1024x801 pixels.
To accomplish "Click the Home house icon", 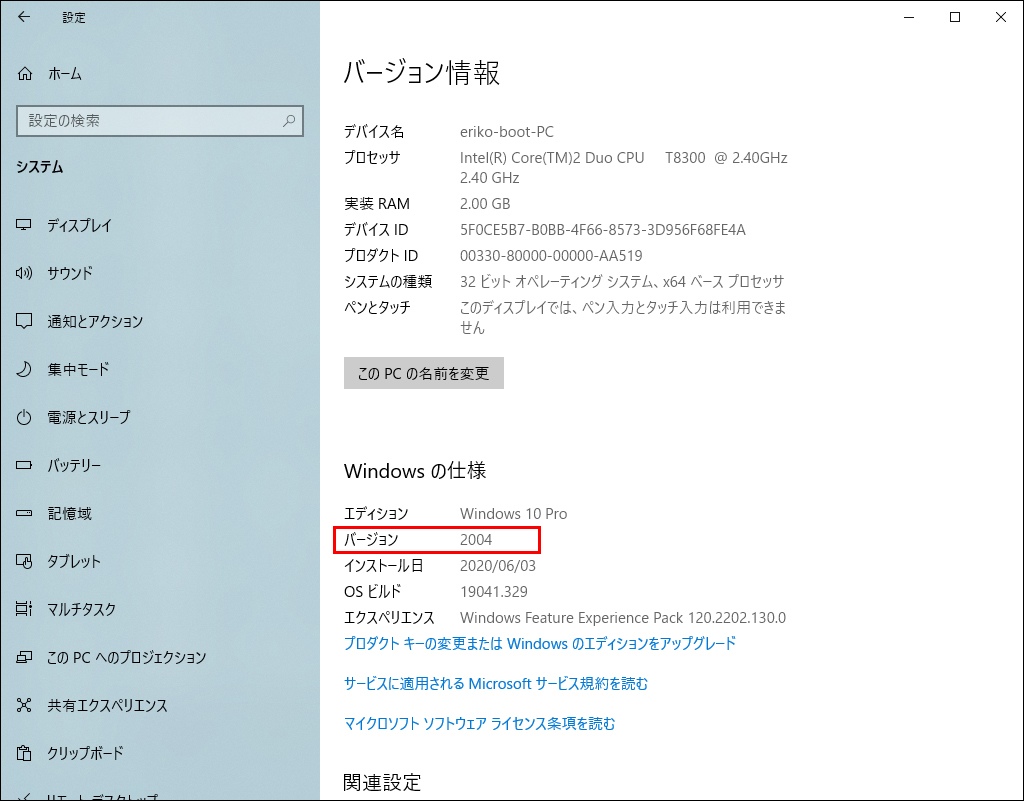I will (x=25, y=74).
